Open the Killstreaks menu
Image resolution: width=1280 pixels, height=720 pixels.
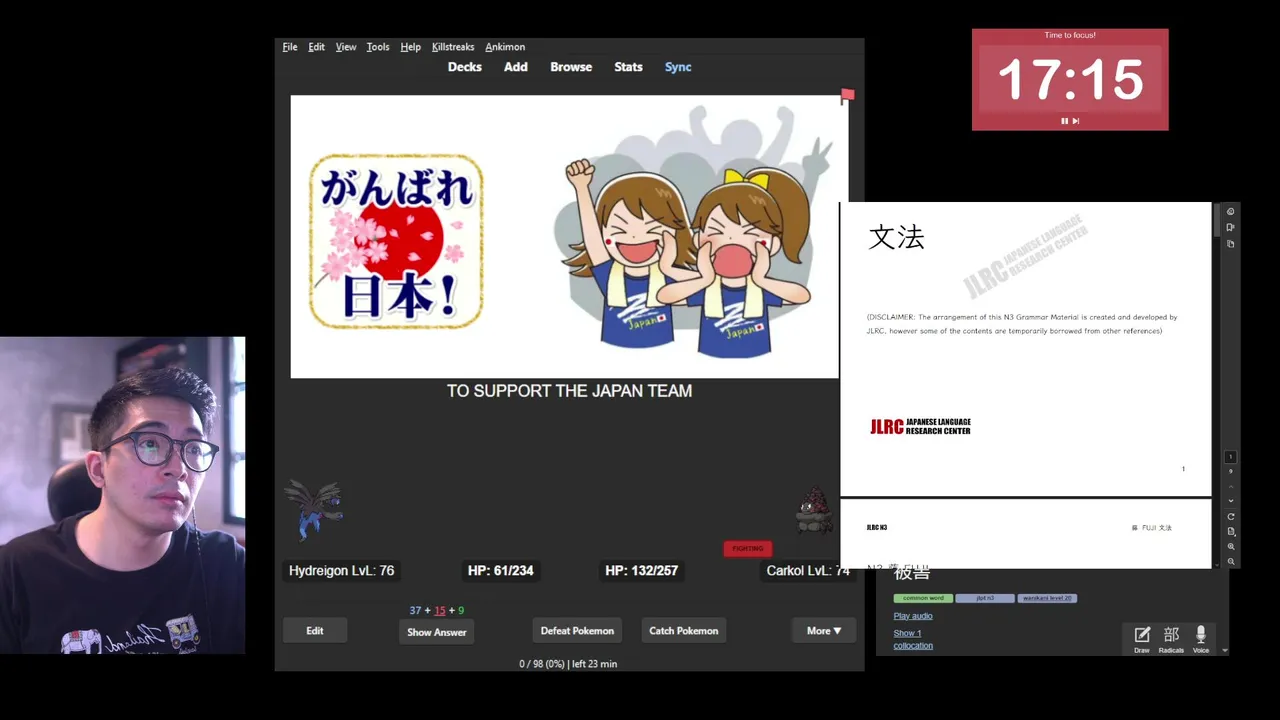[453, 47]
